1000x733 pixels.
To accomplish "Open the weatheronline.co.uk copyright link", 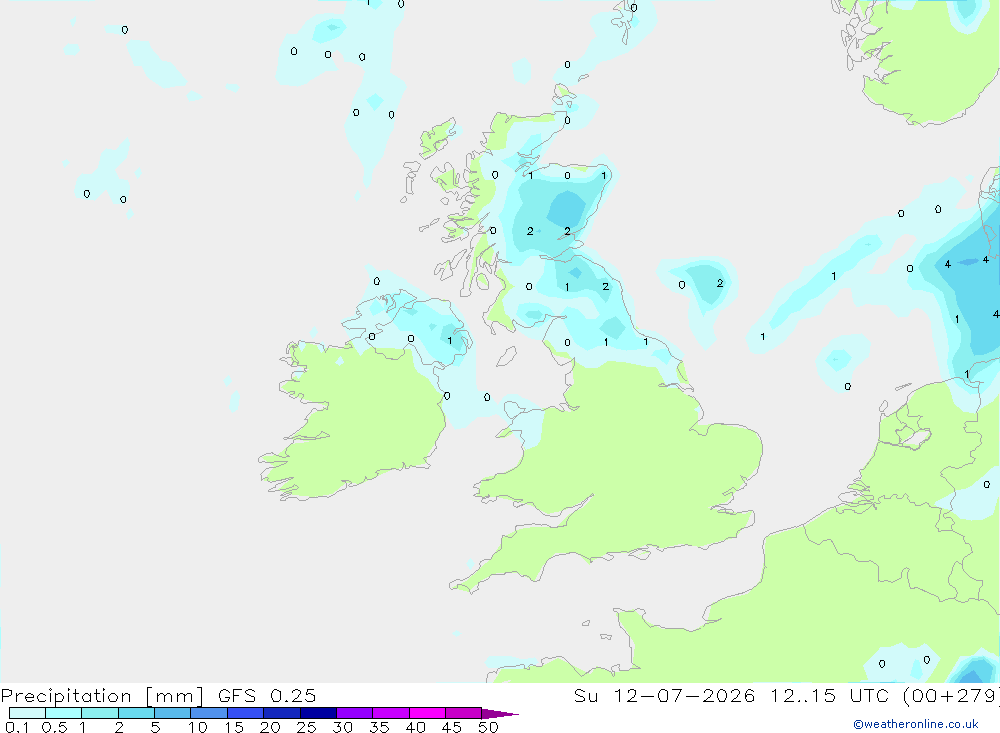I will [x=916, y=724].
